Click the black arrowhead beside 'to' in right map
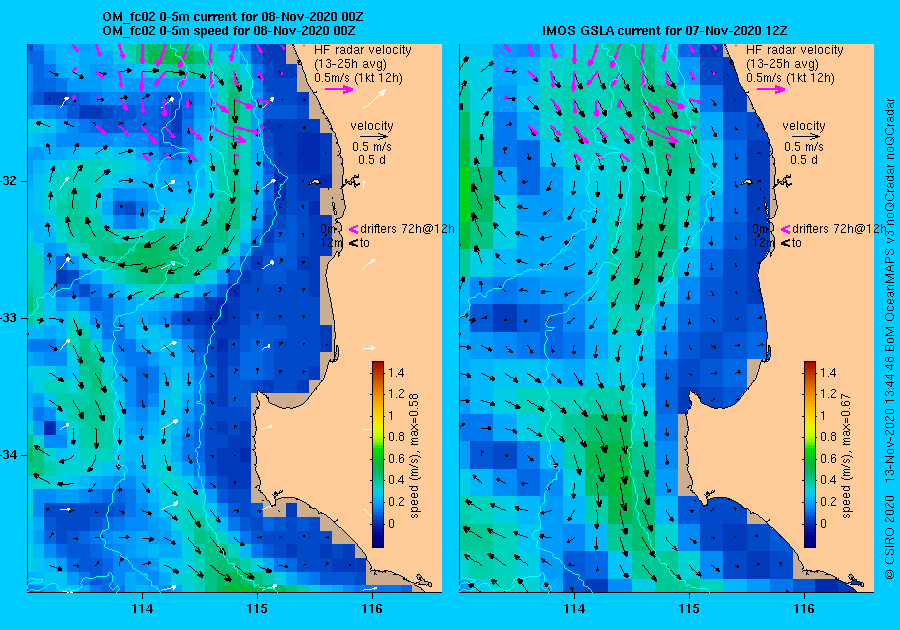Screen dimensions: 900x630 tap(786, 243)
